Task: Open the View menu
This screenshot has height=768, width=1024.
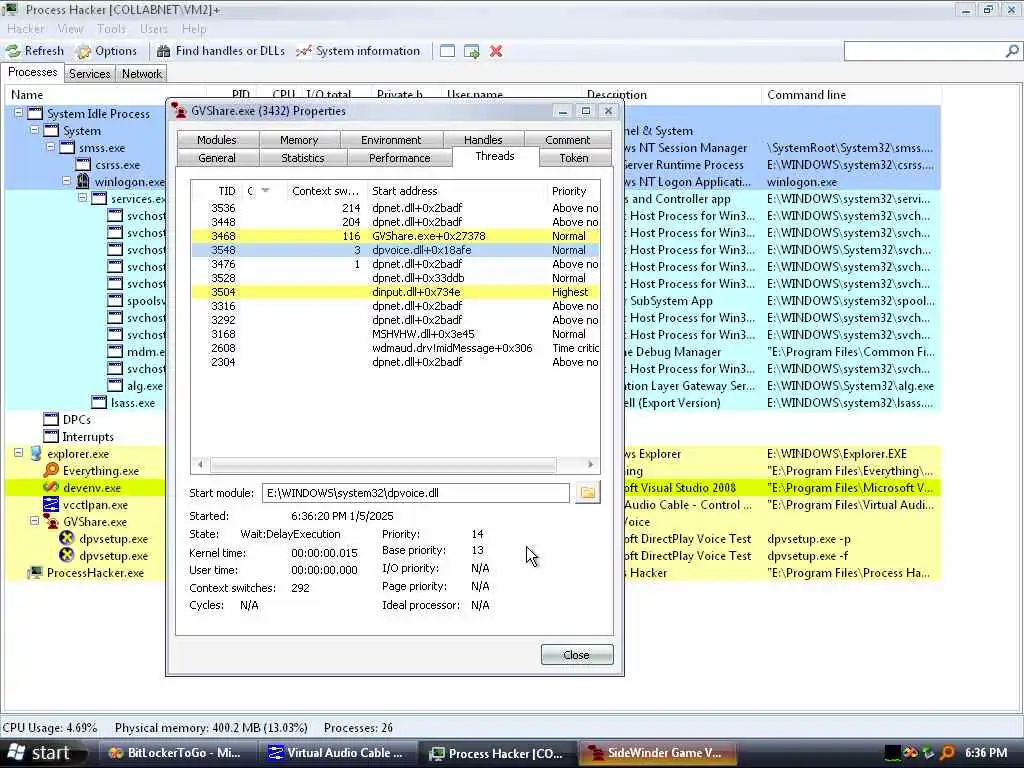Action: click(x=71, y=29)
